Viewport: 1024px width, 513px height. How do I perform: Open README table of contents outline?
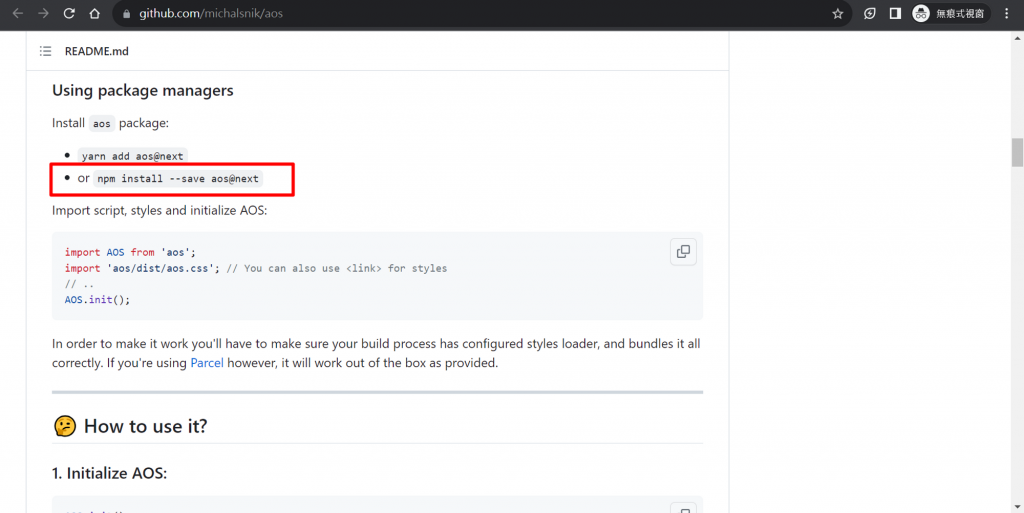tap(45, 51)
